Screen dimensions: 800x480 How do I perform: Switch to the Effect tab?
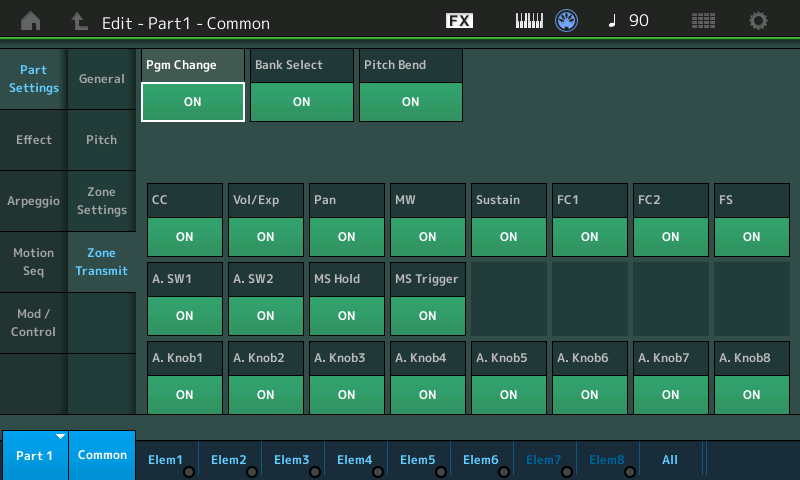34,140
